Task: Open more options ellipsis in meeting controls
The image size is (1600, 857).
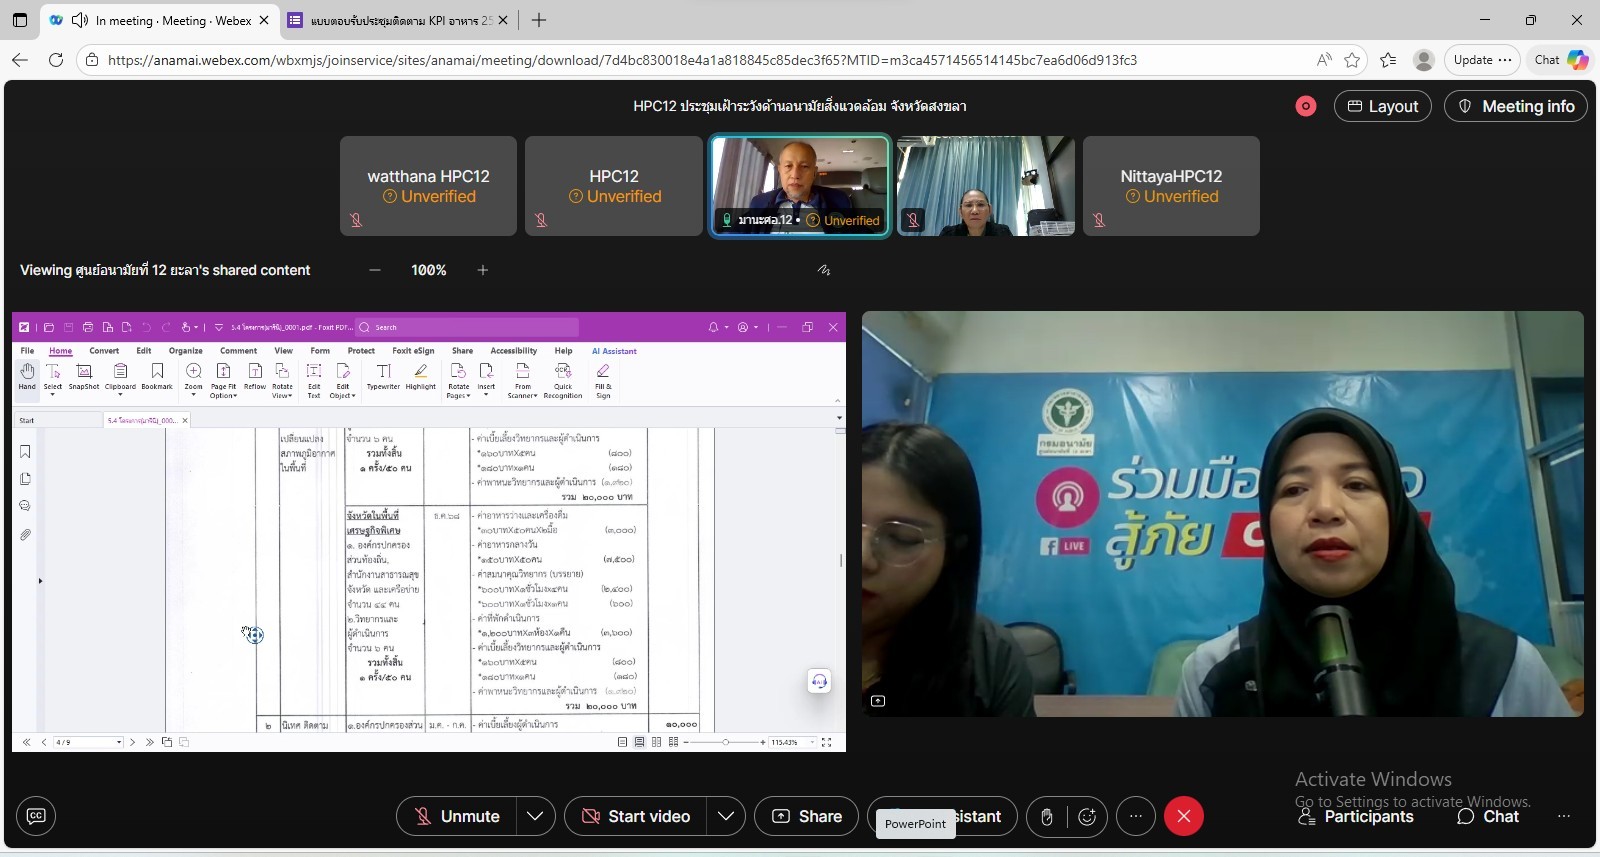Action: [1135, 816]
